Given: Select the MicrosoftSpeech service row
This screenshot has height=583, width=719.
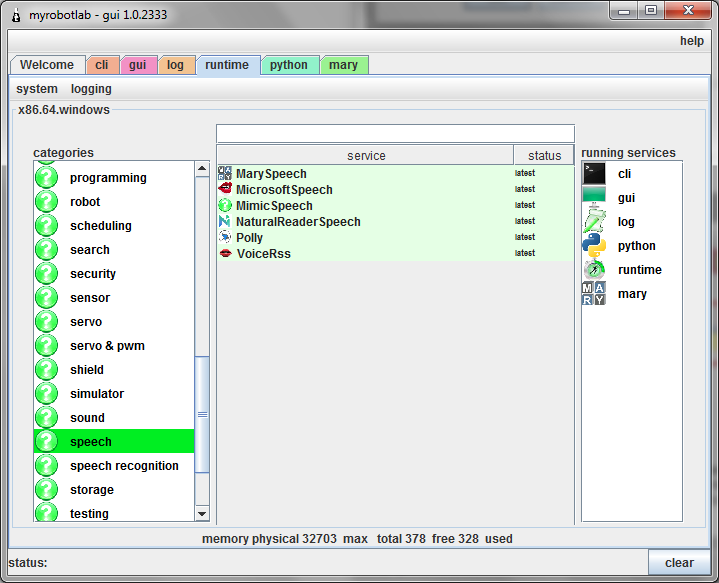Looking at the screenshot, I should (x=395, y=189).
